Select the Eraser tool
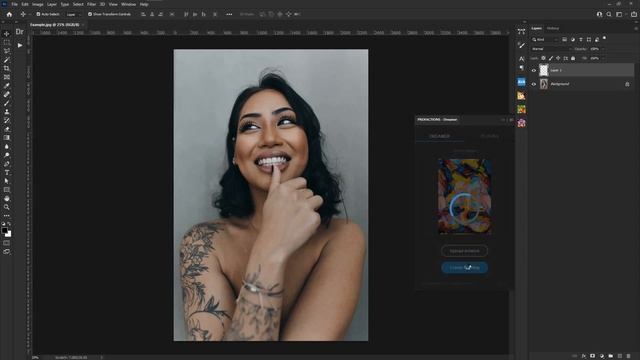The image size is (640, 360). point(7,129)
